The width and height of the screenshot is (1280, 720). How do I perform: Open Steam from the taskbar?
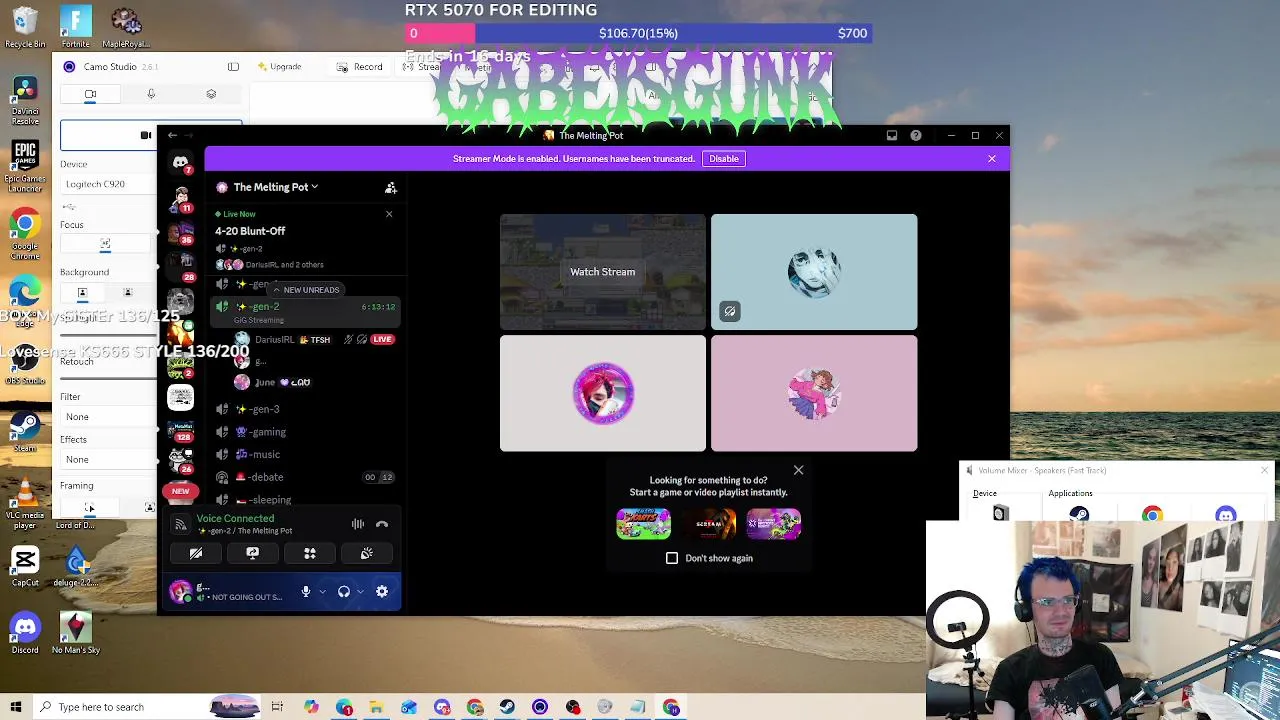(507, 707)
